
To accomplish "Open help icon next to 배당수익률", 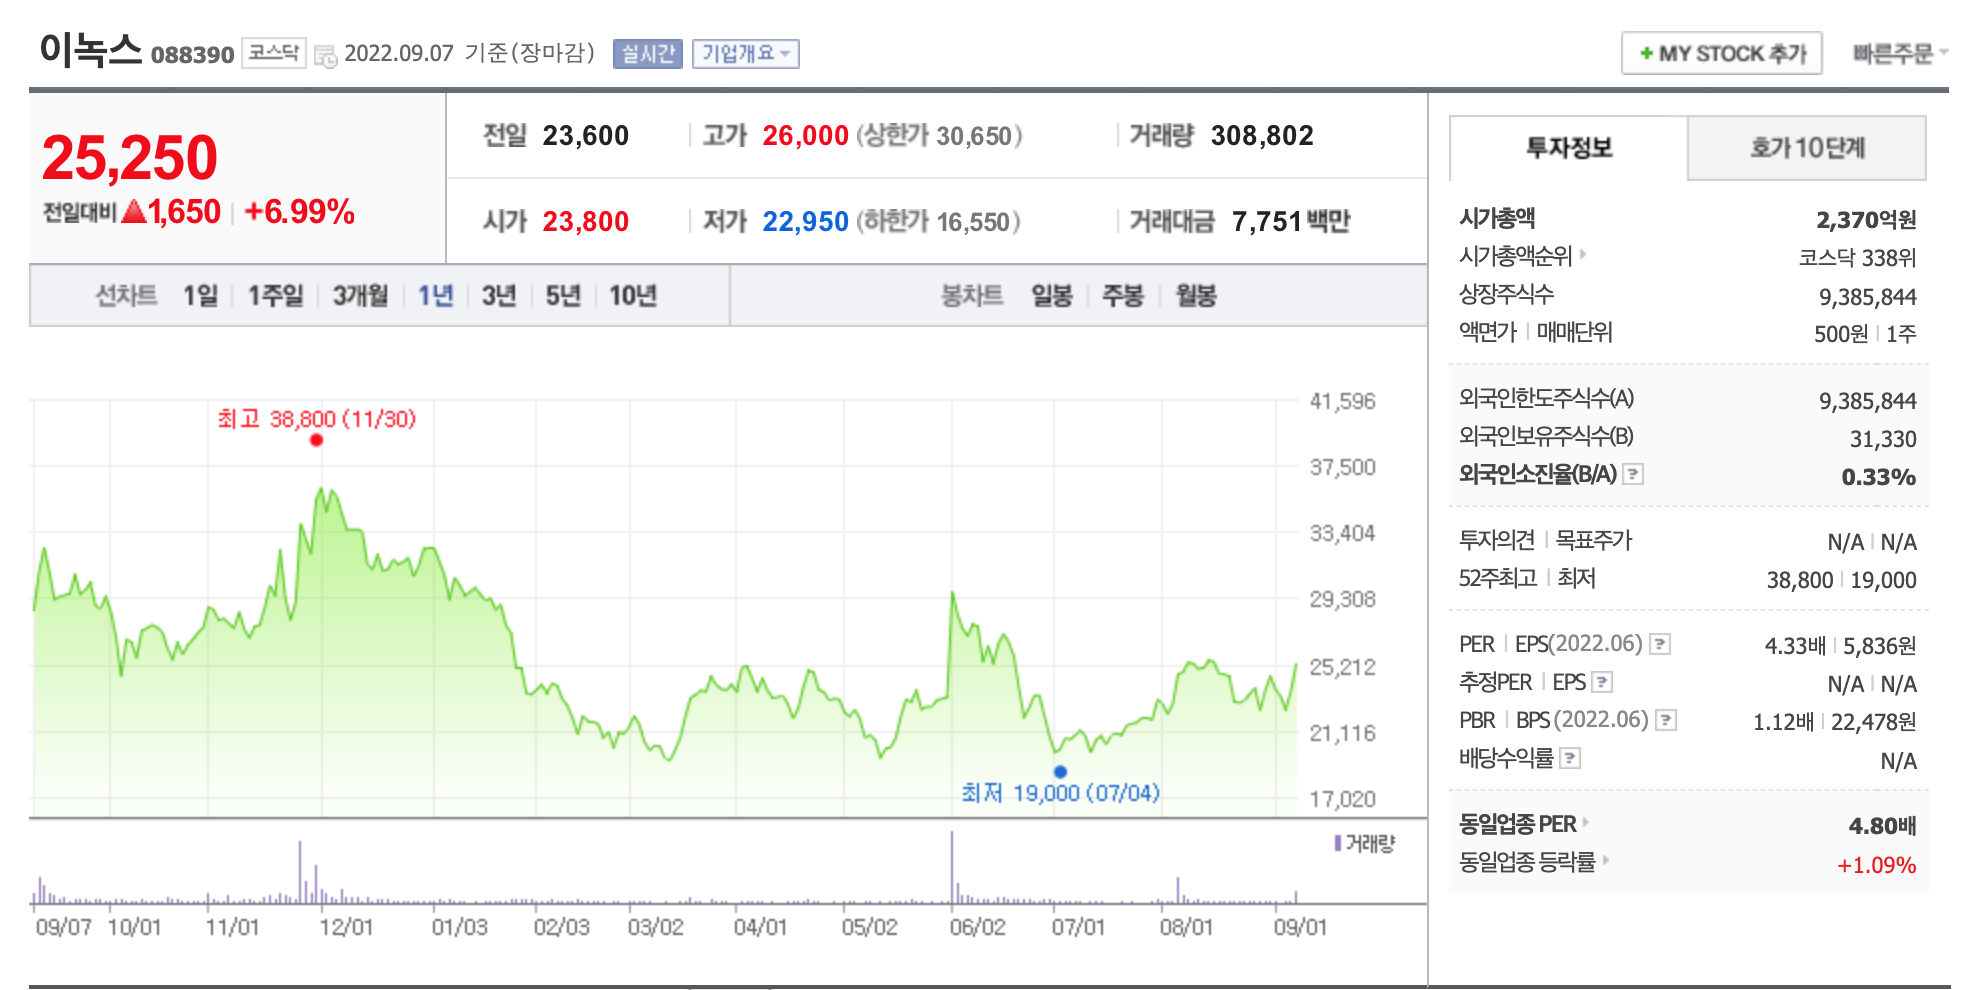I will pos(1570,758).
